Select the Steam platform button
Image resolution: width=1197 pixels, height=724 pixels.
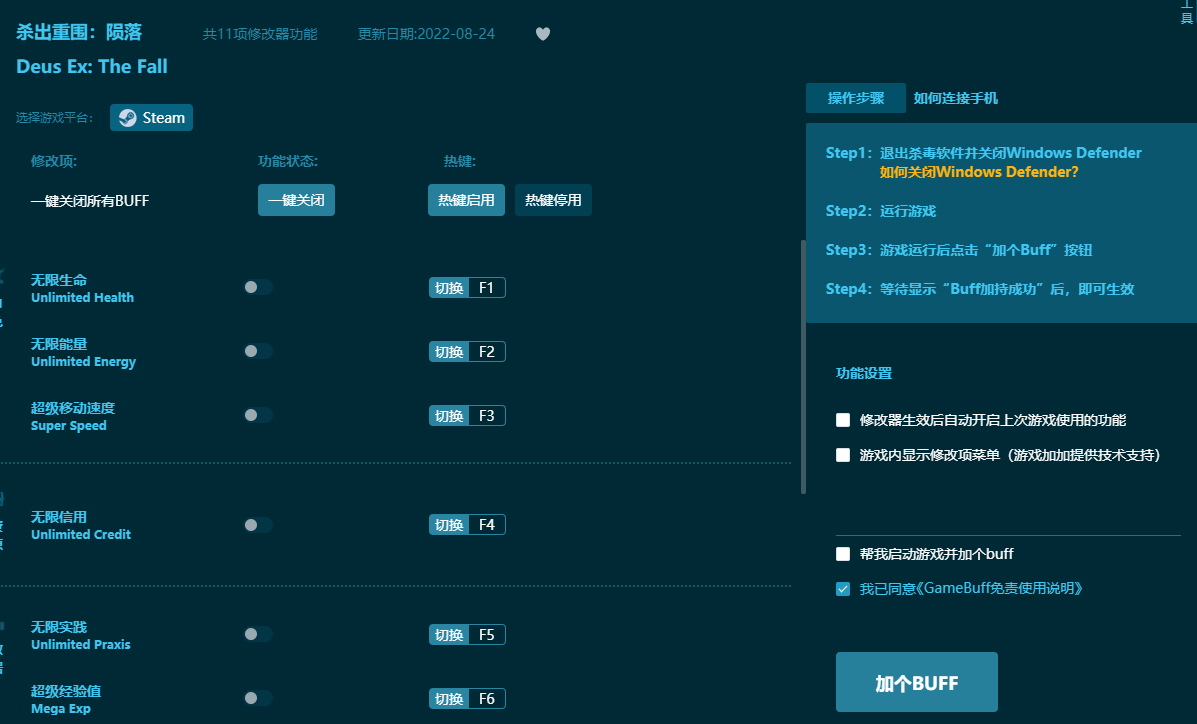click(151, 118)
